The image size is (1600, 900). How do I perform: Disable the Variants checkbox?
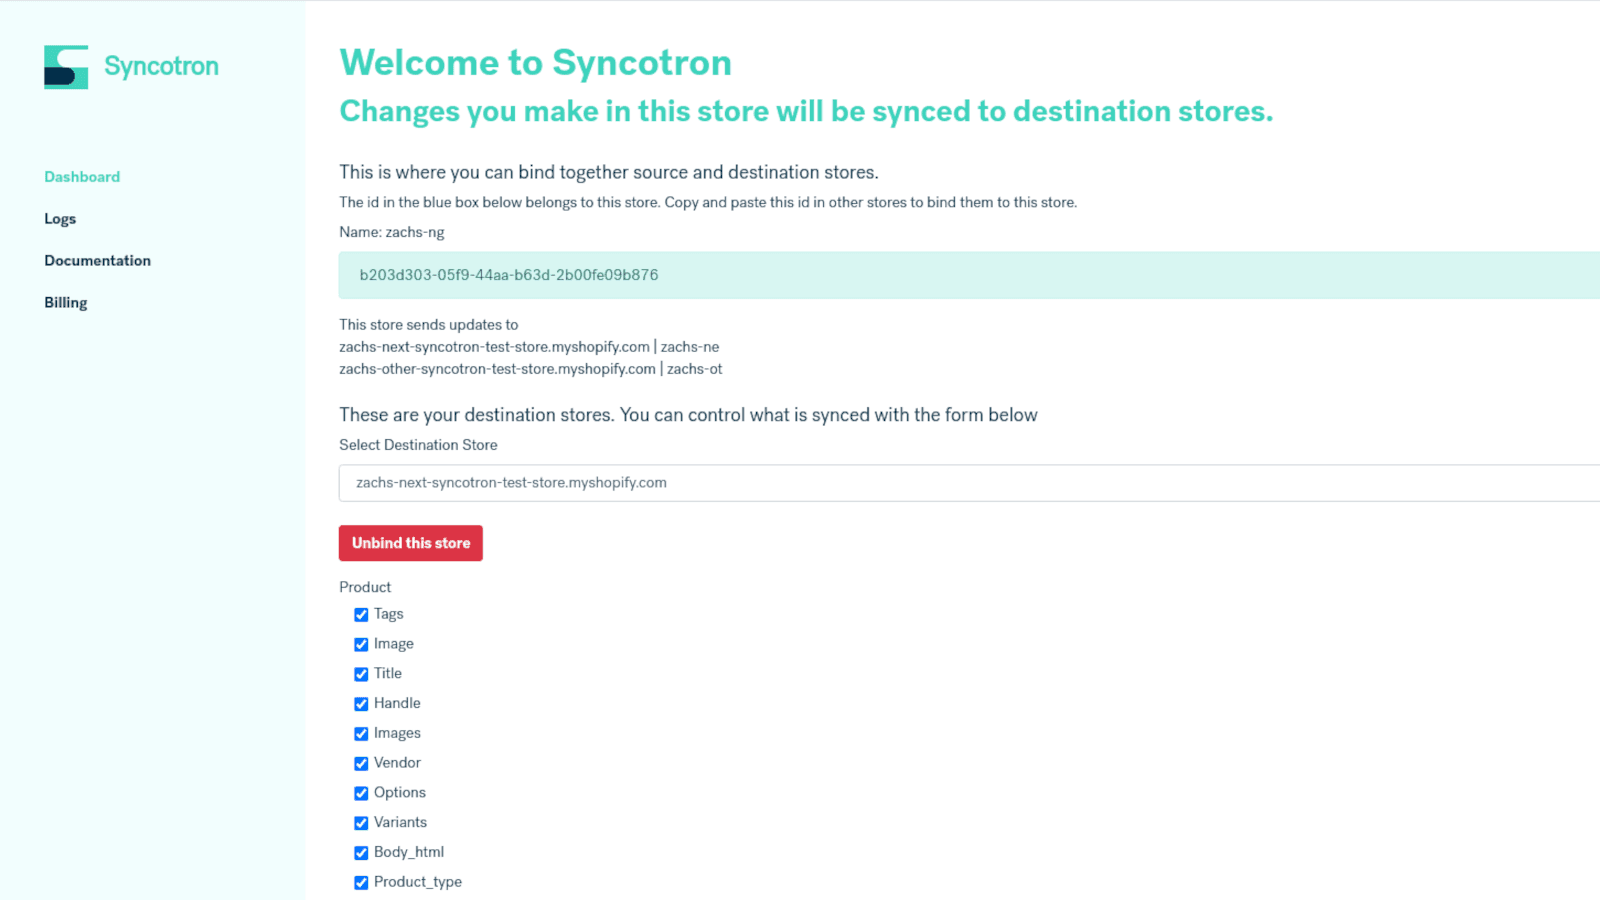pyautogui.click(x=361, y=822)
